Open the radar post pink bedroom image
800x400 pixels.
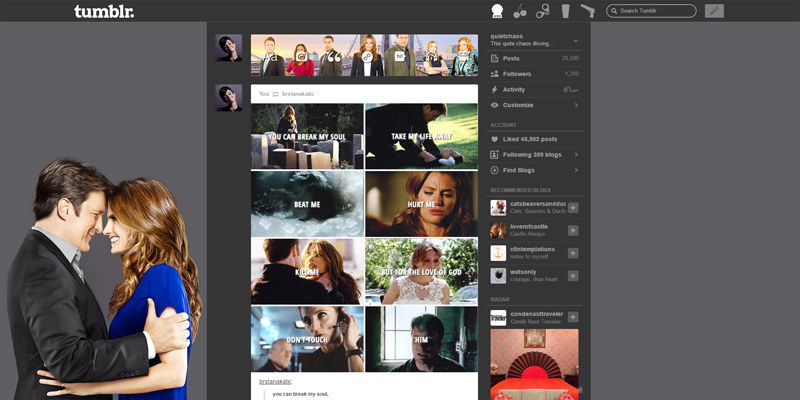pyautogui.click(x=534, y=364)
